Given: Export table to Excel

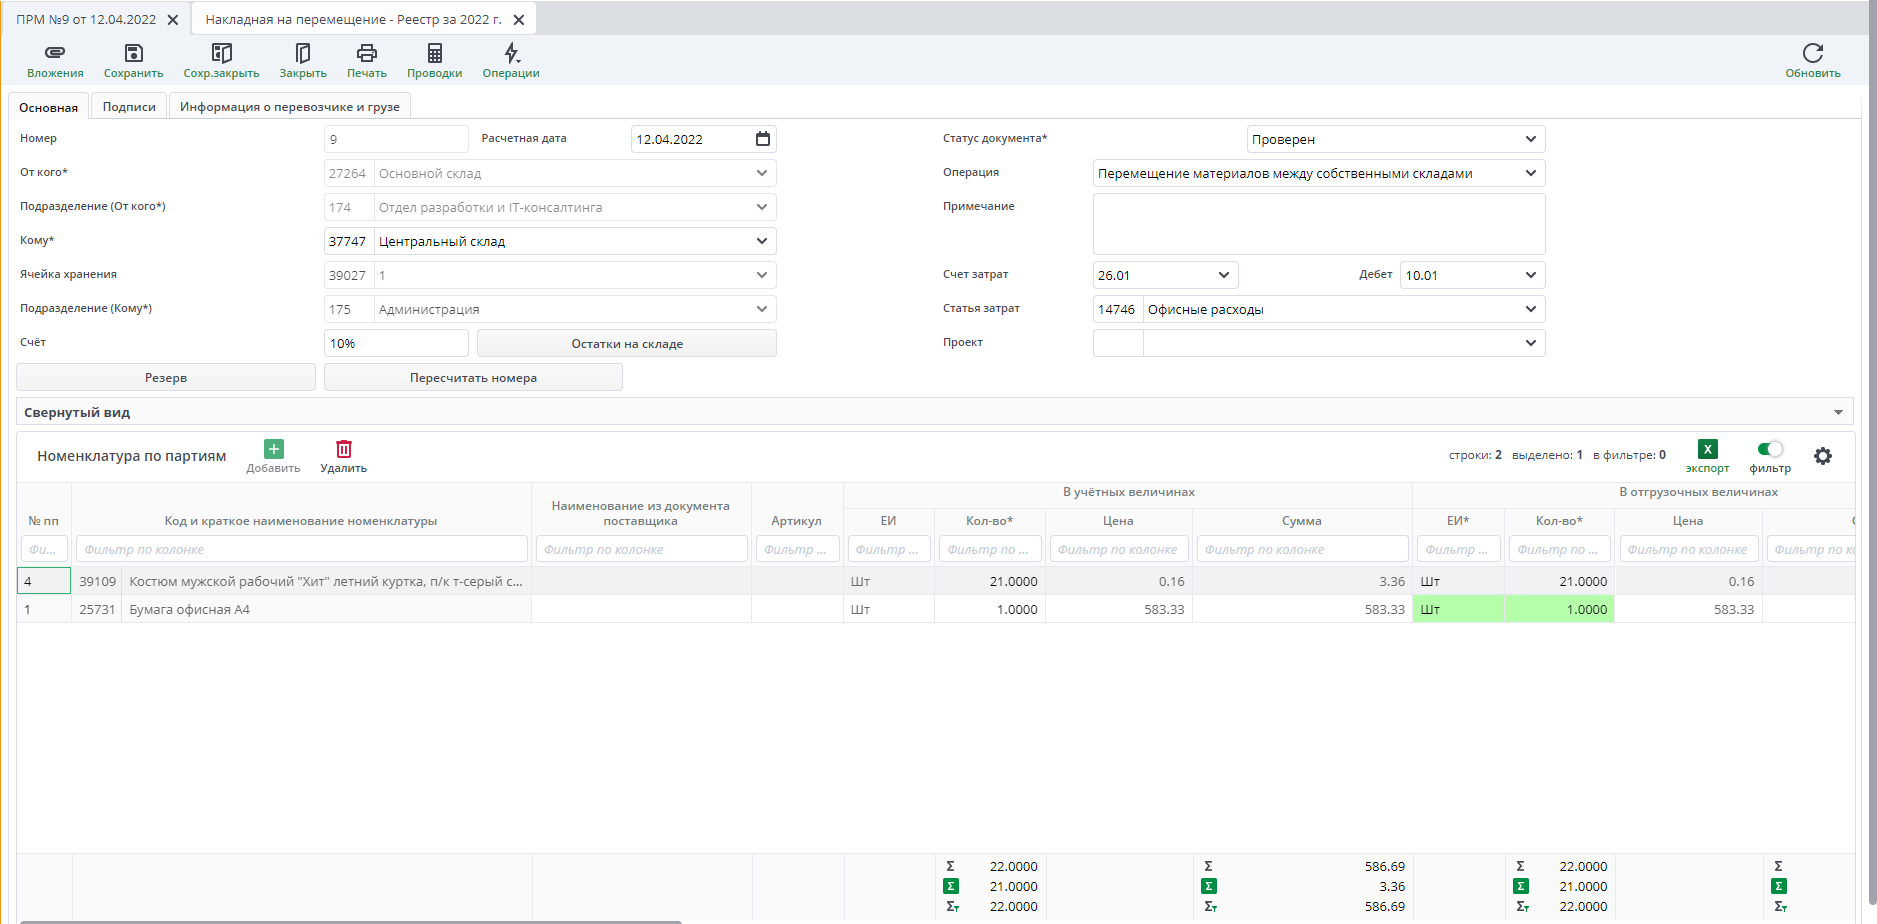Looking at the screenshot, I should pos(1707,449).
